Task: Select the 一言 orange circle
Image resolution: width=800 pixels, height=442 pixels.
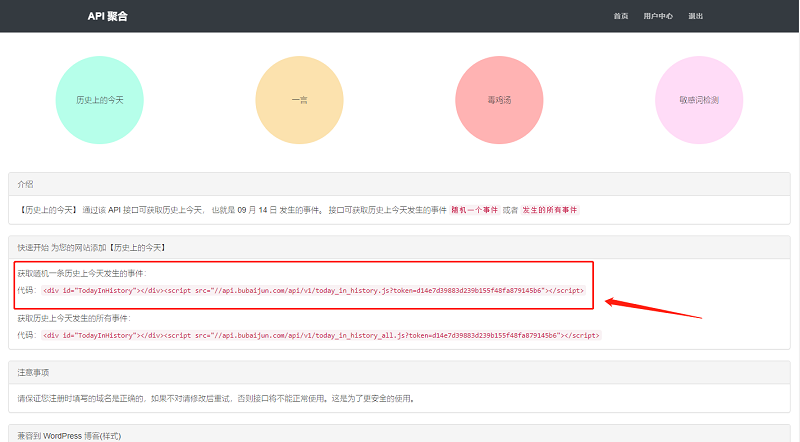Action: (299, 100)
